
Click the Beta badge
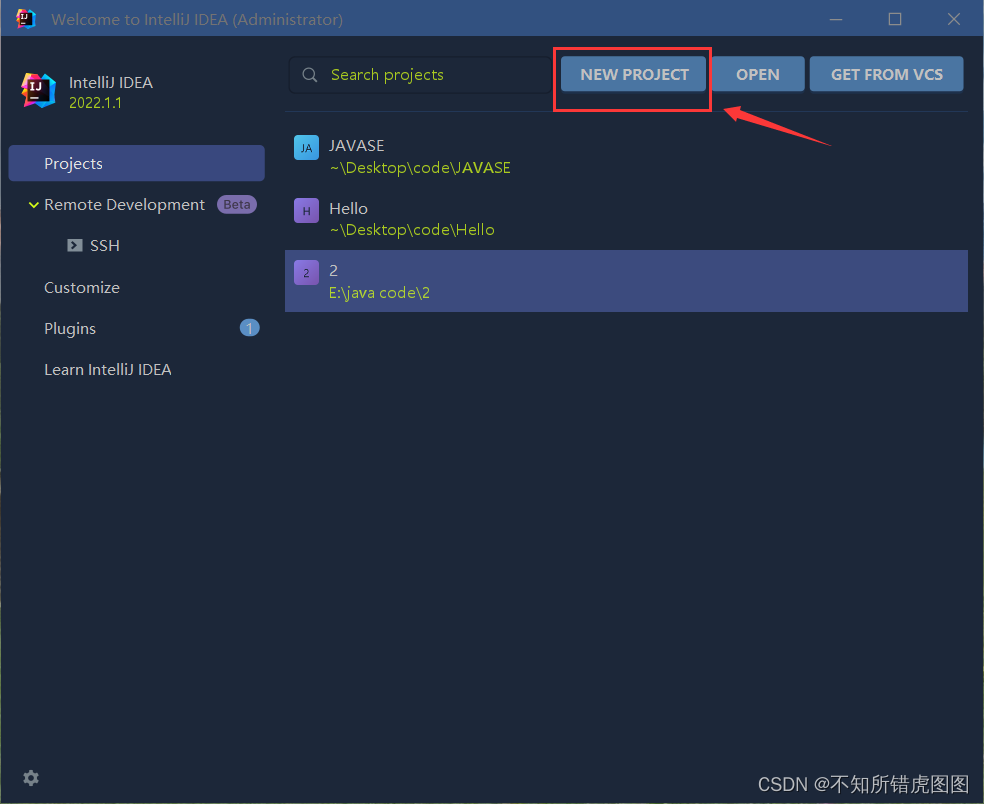click(x=237, y=205)
